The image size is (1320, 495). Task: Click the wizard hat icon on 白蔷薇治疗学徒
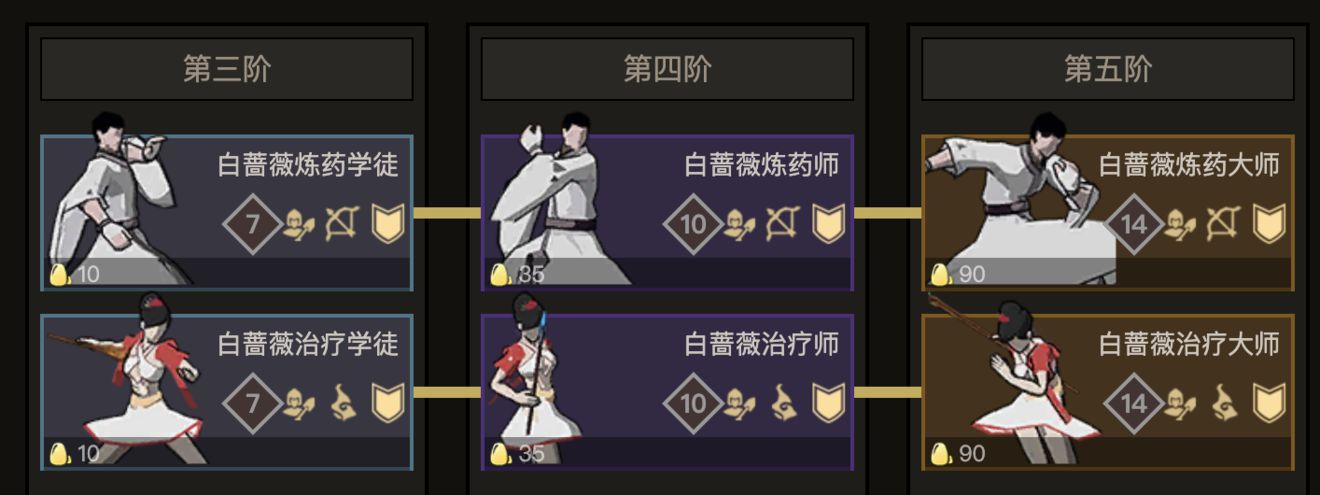click(x=342, y=403)
